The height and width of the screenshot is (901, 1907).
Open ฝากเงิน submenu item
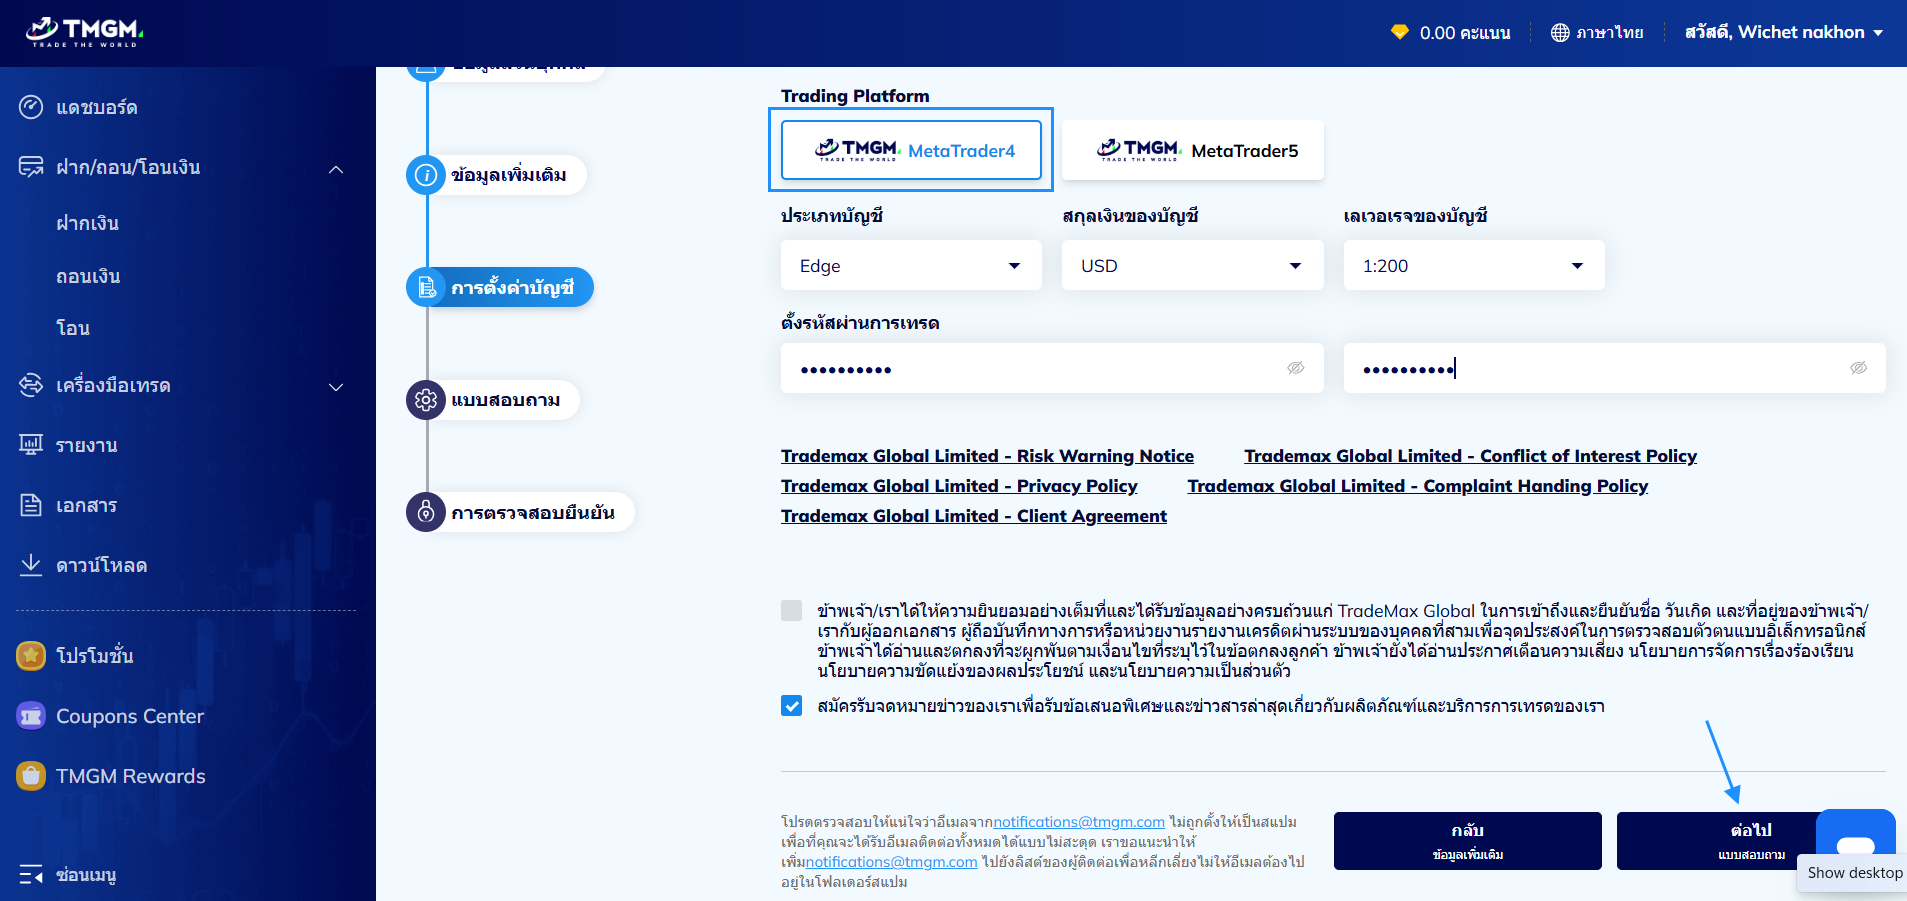87,223
